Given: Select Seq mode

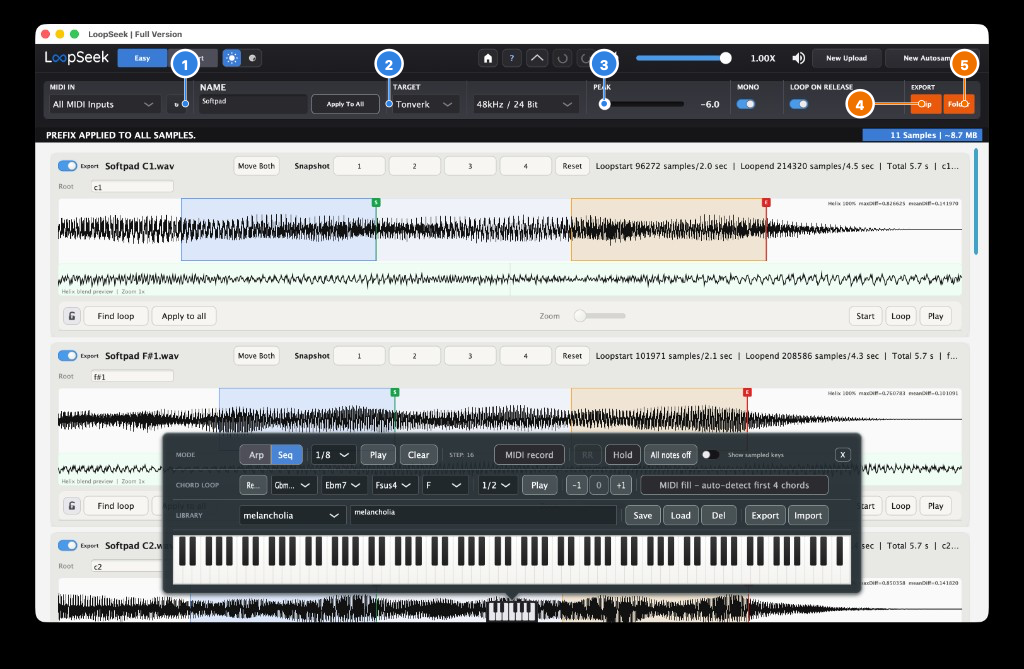Looking at the screenshot, I should (x=285, y=455).
